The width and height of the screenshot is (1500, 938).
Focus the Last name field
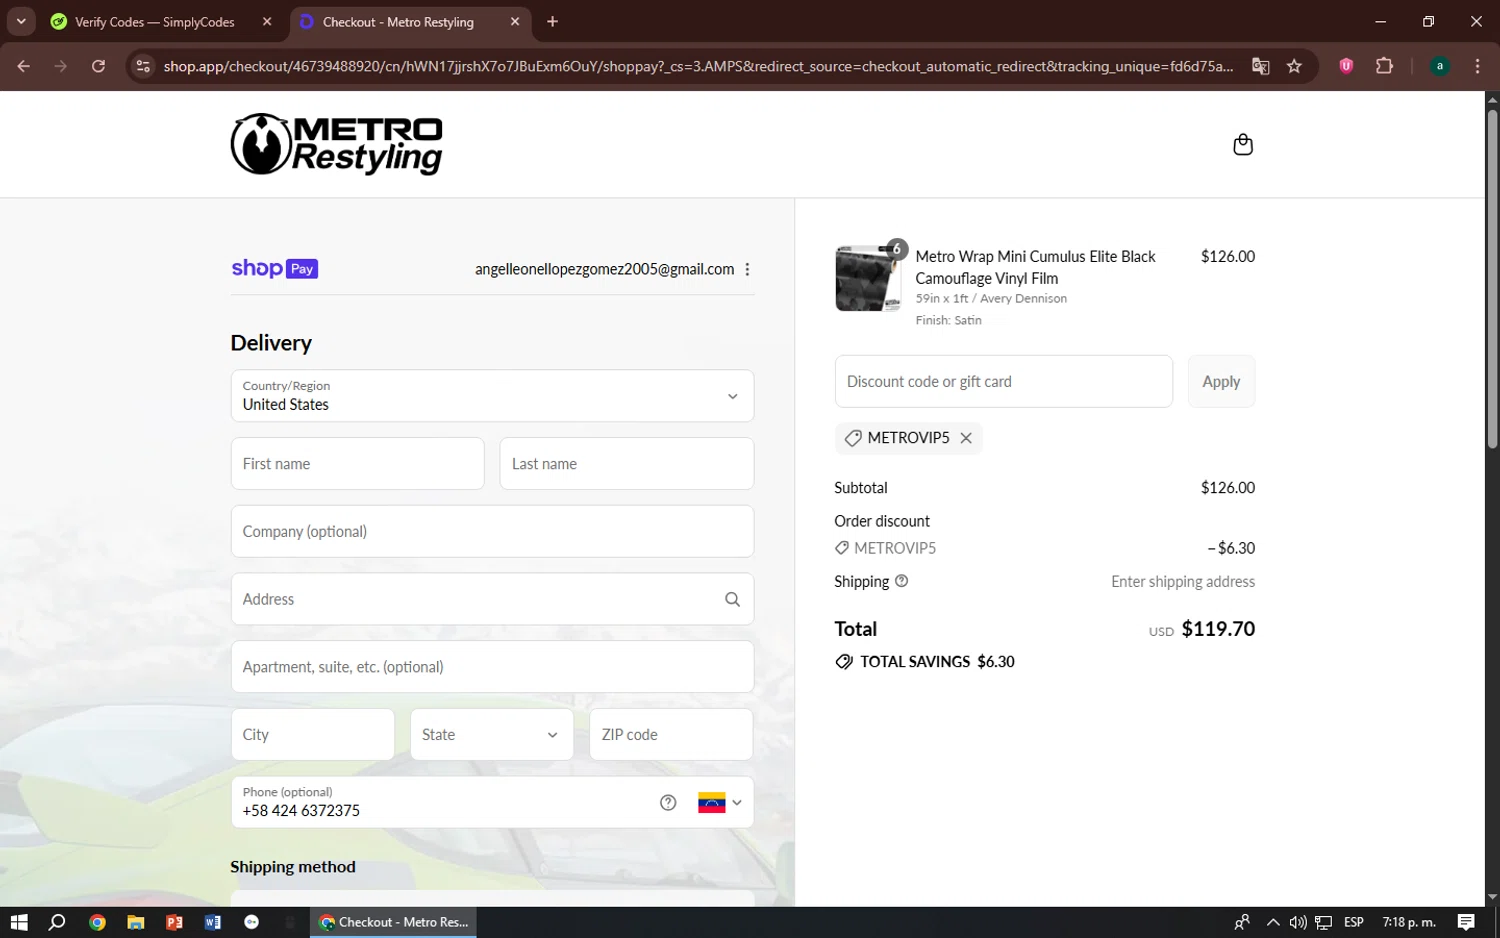point(626,464)
